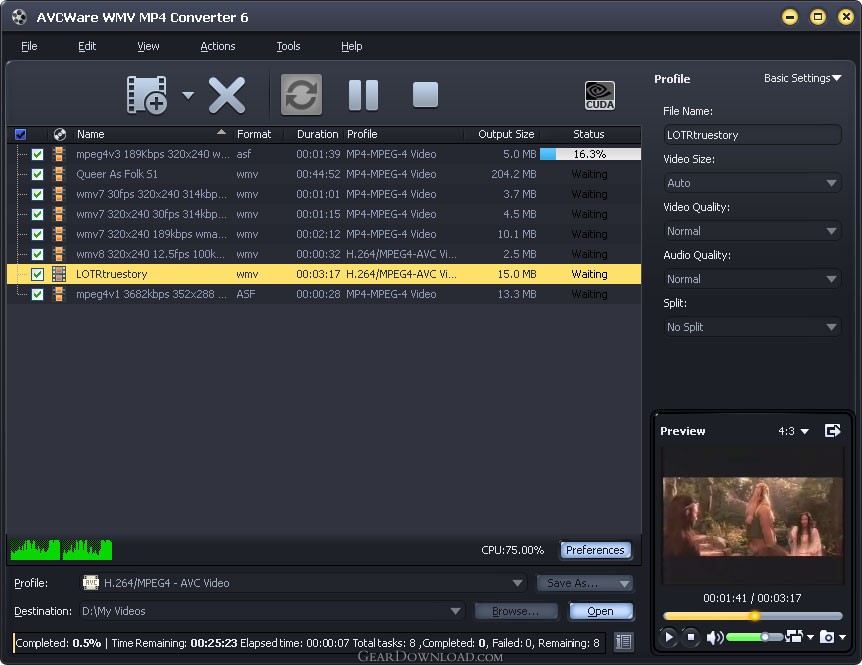Viewport: 862px width, 665px height.
Task: Click the preview seek bar slider
Action: [x=753, y=616]
